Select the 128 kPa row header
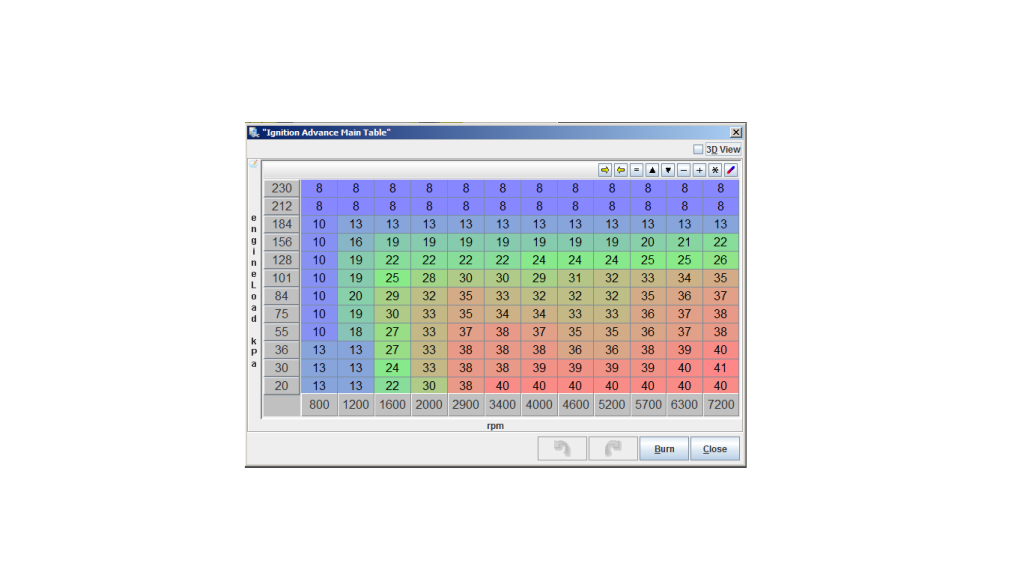The width and height of the screenshot is (1023, 575). click(282, 260)
